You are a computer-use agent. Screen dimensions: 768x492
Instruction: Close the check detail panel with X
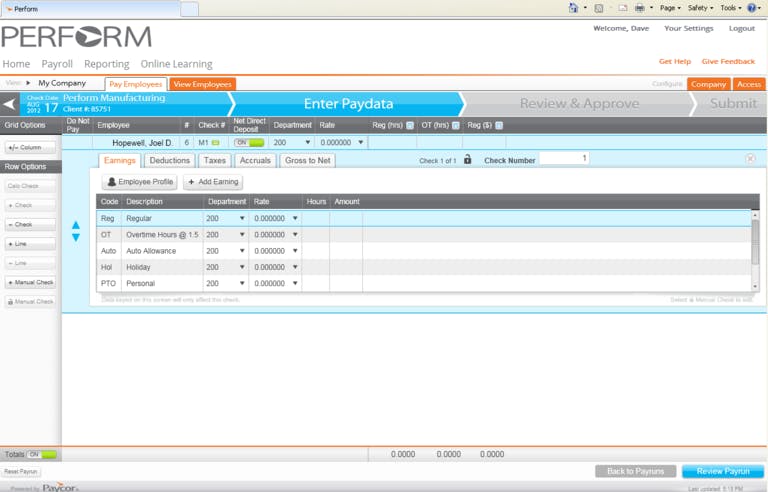coord(750,159)
